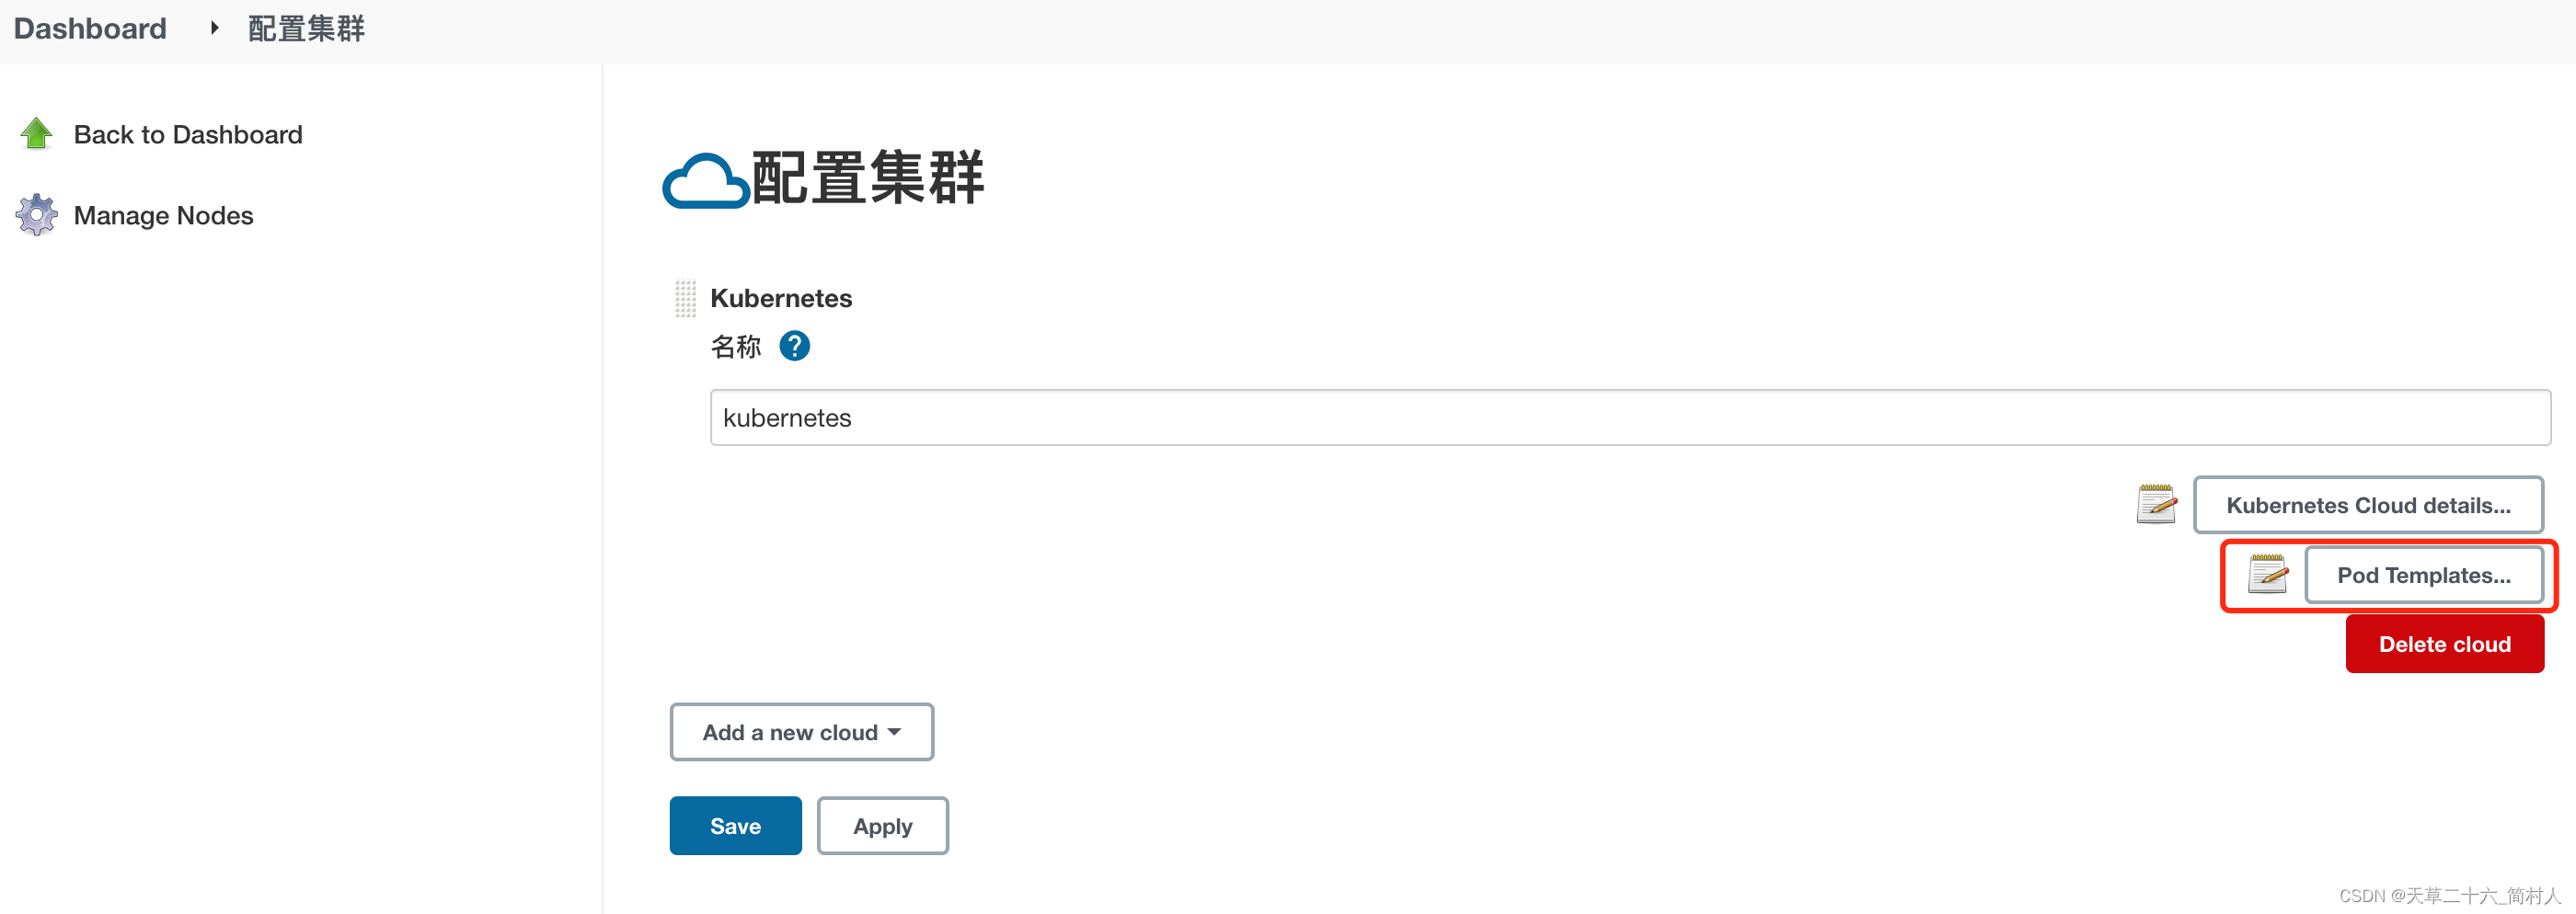The width and height of the screenshot is (2576, 914).
Task: Focus the cloud name field containing kubernetes
Action: (x=1630, y=418)
